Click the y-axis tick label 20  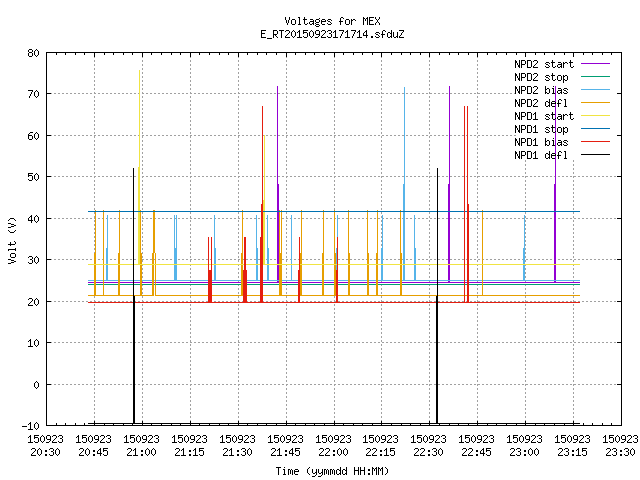tap(33, 302)
